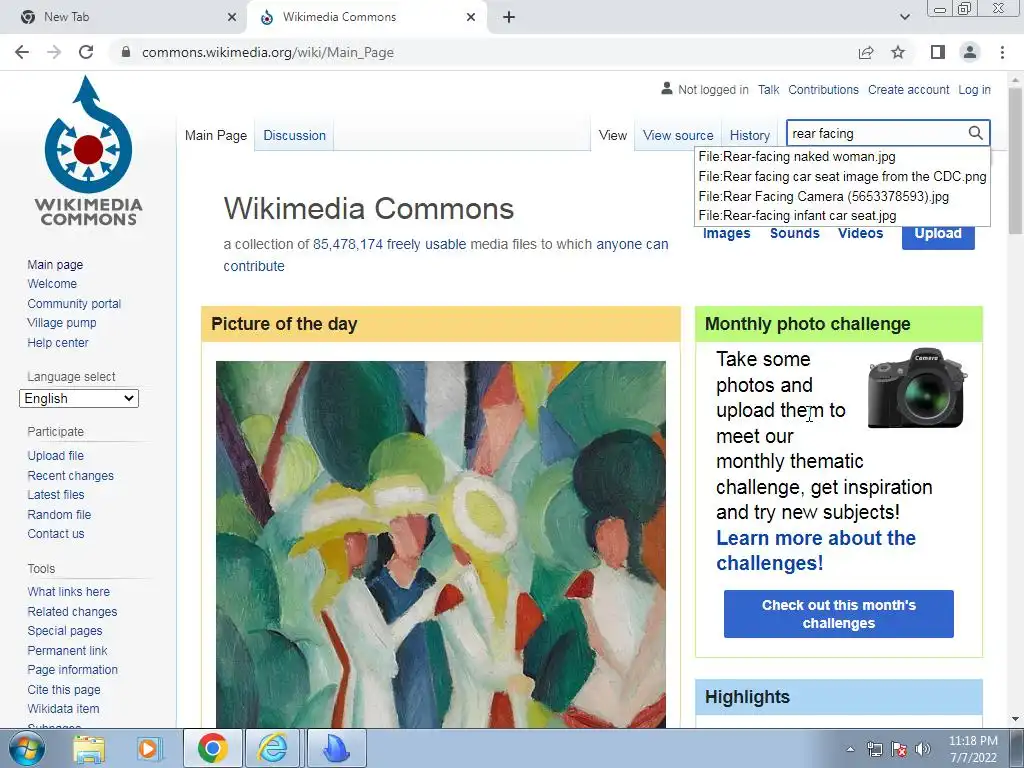Click the Action Center flag tray icon
This screenshot has height=768, width=1024.
899,750
